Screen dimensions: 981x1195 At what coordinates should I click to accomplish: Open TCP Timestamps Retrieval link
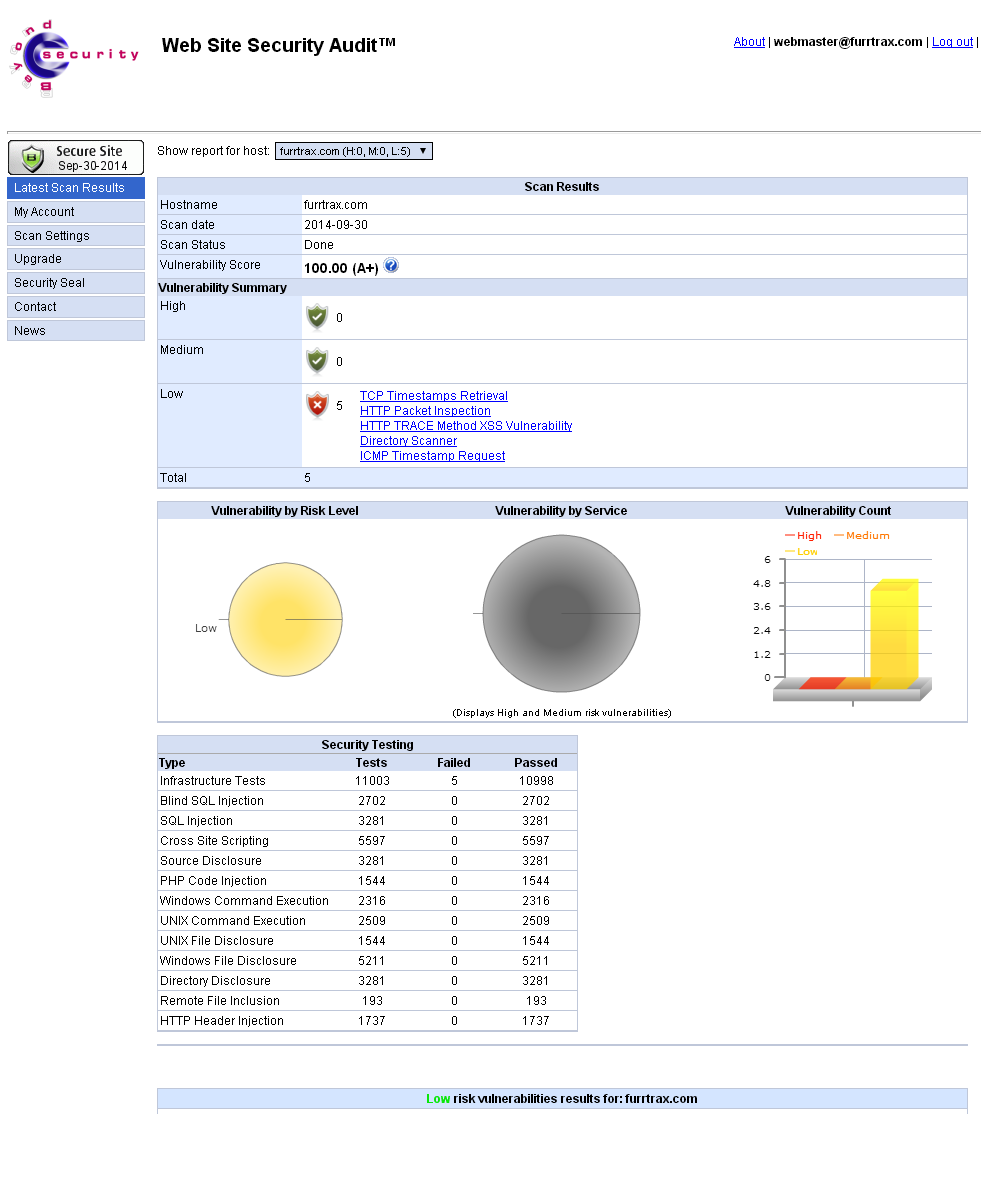433,396
